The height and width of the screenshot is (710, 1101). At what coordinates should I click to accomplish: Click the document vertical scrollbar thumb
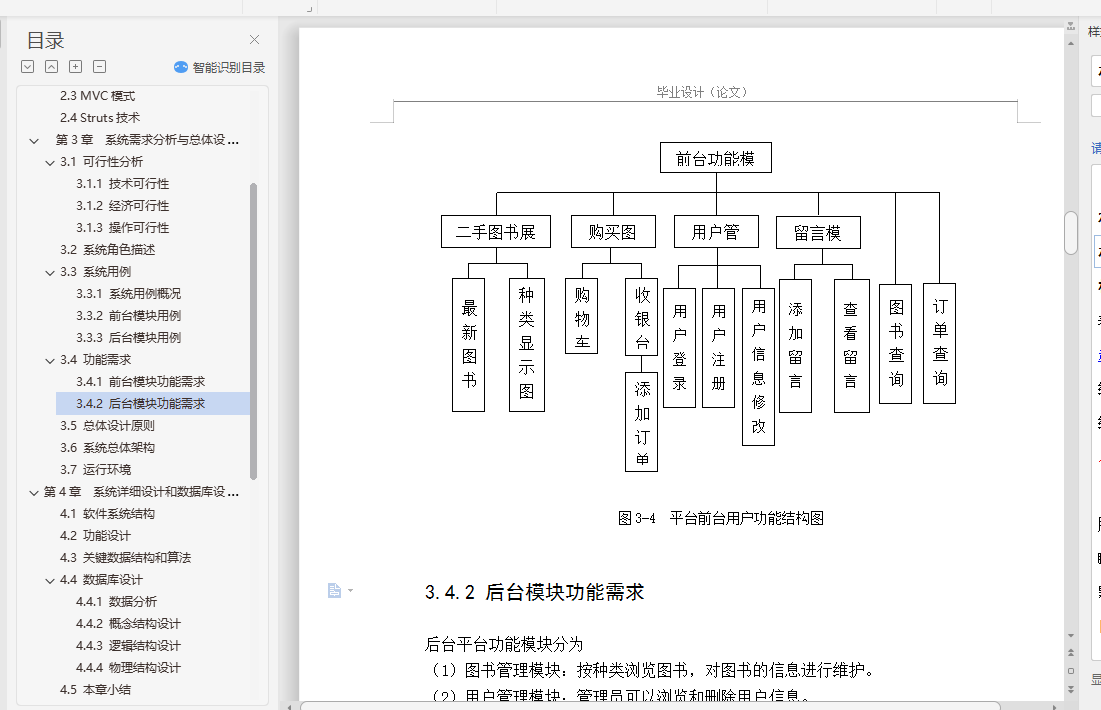[x=1071, y=232]
